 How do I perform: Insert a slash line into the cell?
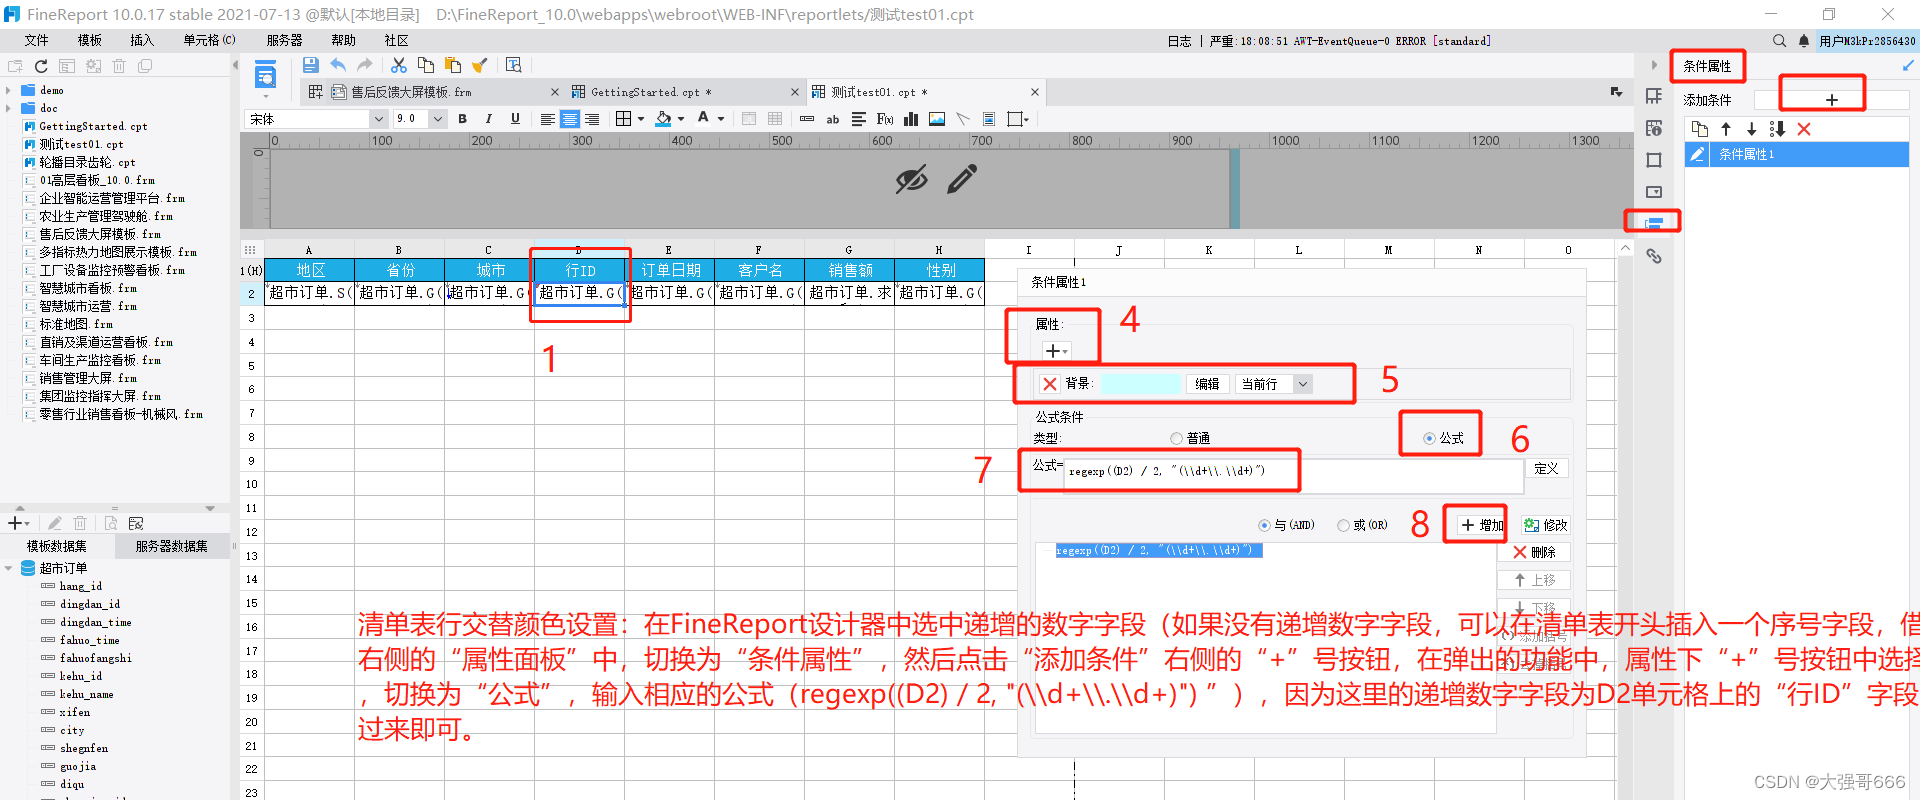963,119
